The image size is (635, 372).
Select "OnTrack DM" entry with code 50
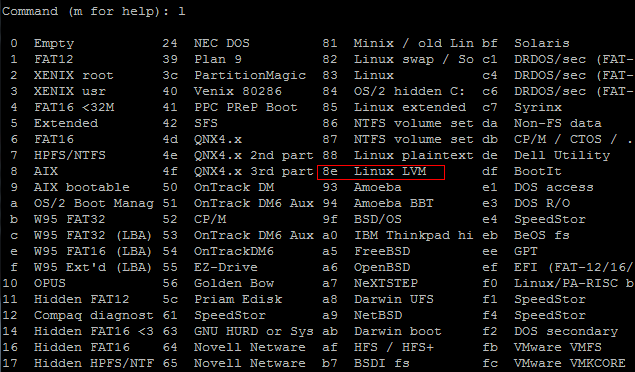[234, 187]
